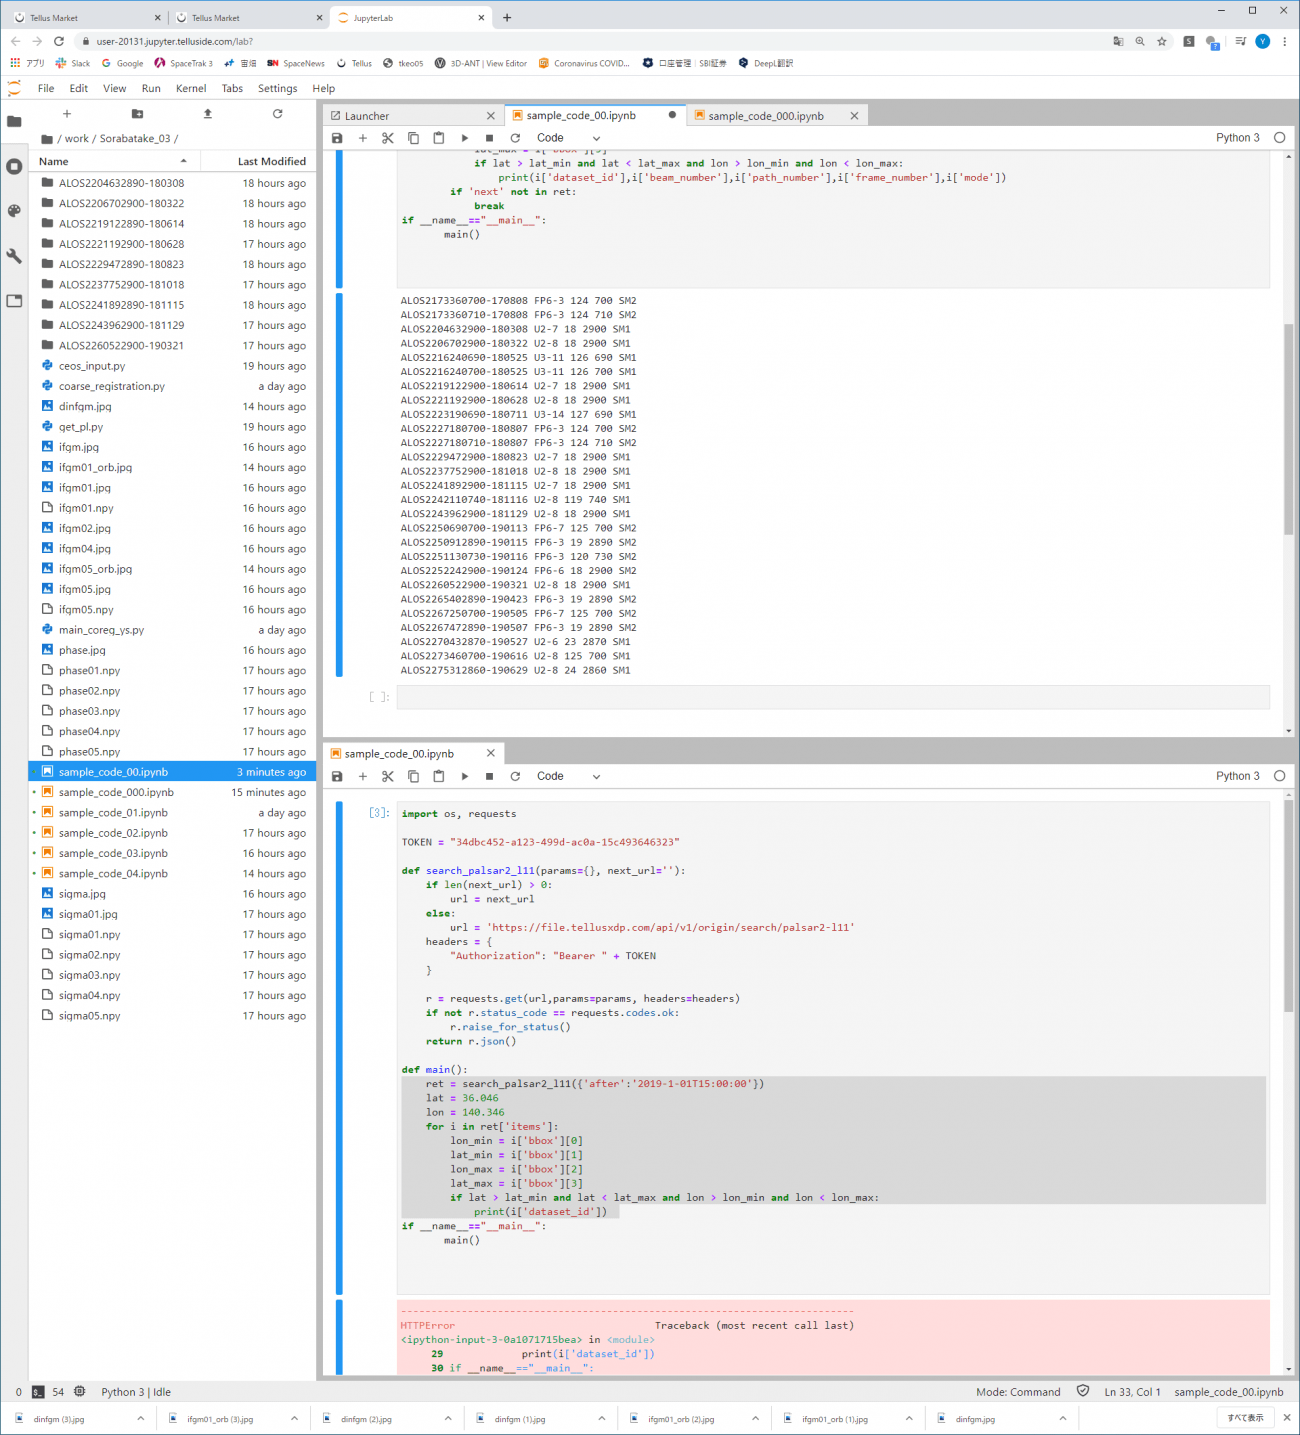Click the New Launcher plus icon
The image size is (1300, 1435).
coord(67,114)
